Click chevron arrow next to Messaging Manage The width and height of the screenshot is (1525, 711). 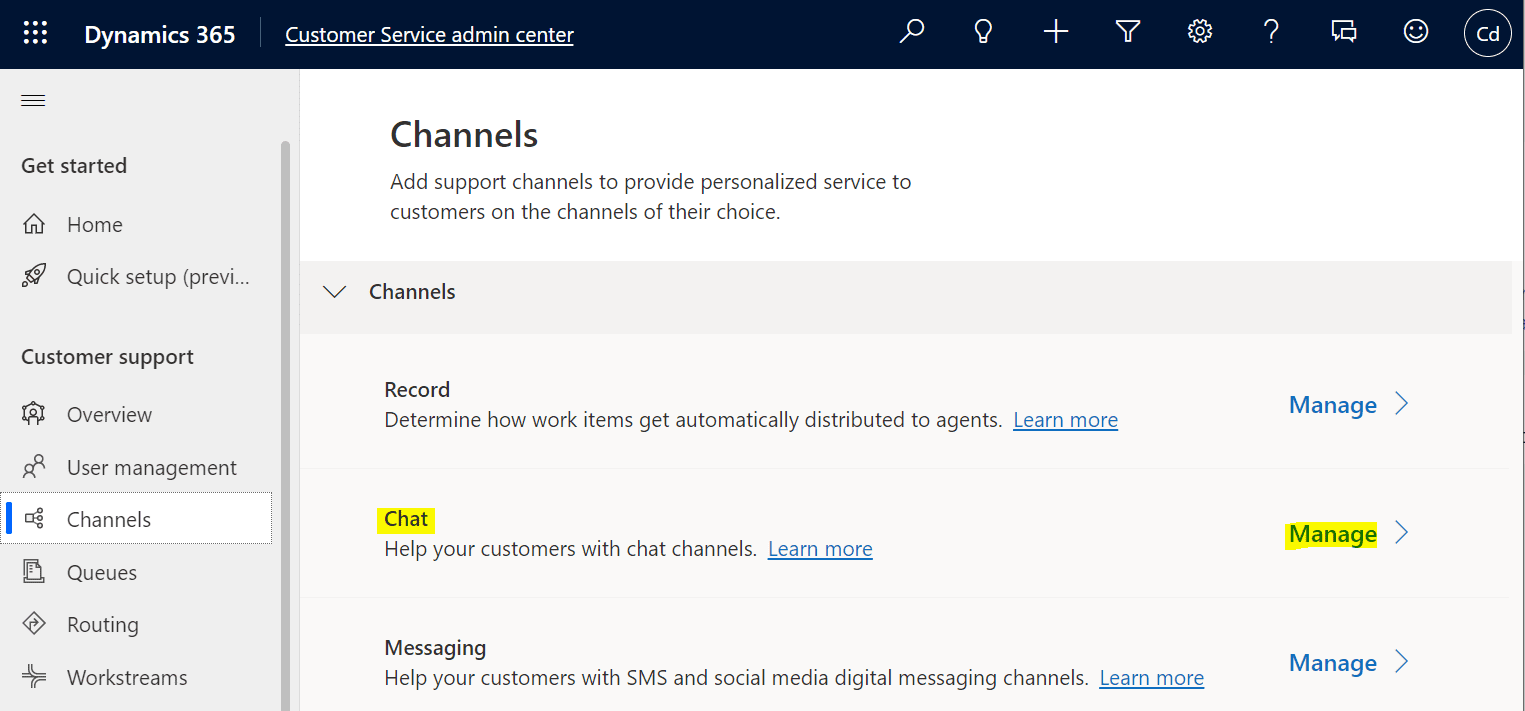point(1402,662)
